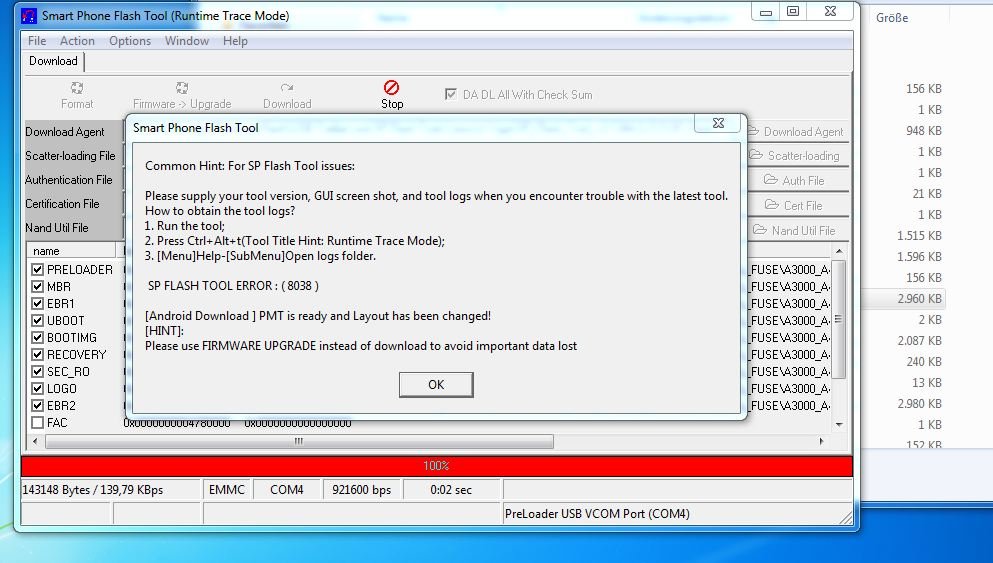This screenshot has width=993, height=563.
Task: Click the horizontal scrollbar right arrow
Action: pos(821,441)
